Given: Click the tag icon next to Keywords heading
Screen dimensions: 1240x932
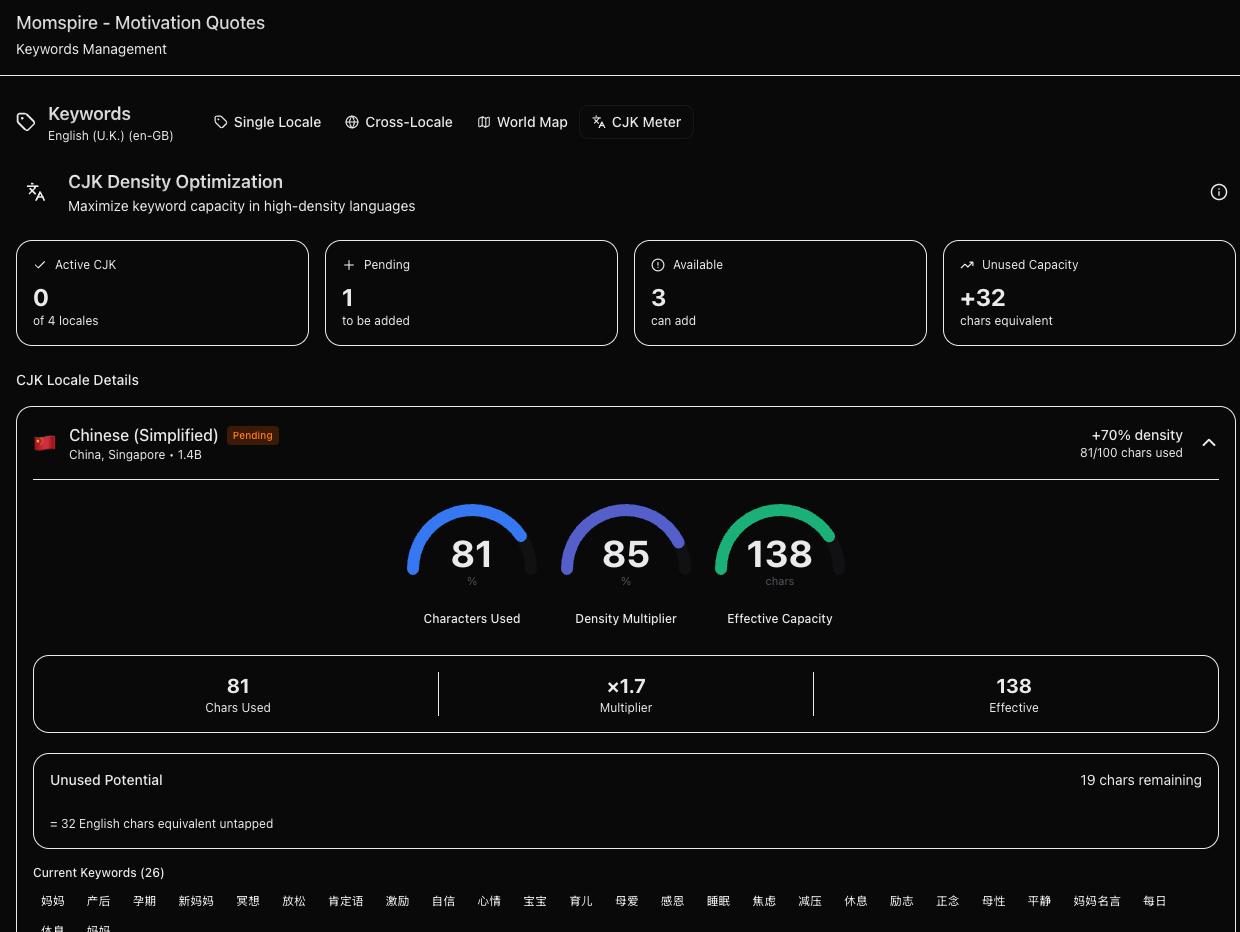Looking at the screenshot, I should 26,122.
